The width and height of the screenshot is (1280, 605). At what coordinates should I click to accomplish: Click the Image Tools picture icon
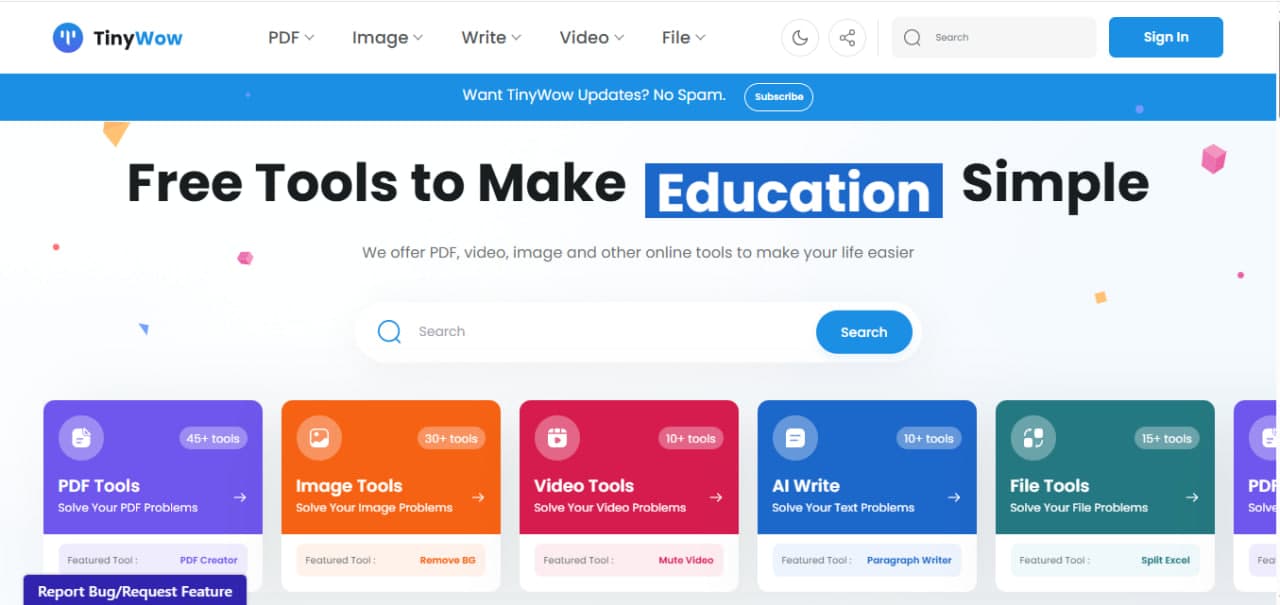click(x=319, y=438)
